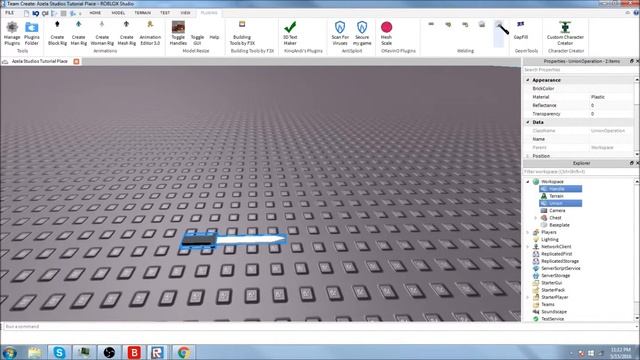Open Building Tools by F3X
The image size is (640, 360).
(x=242, y=33)
